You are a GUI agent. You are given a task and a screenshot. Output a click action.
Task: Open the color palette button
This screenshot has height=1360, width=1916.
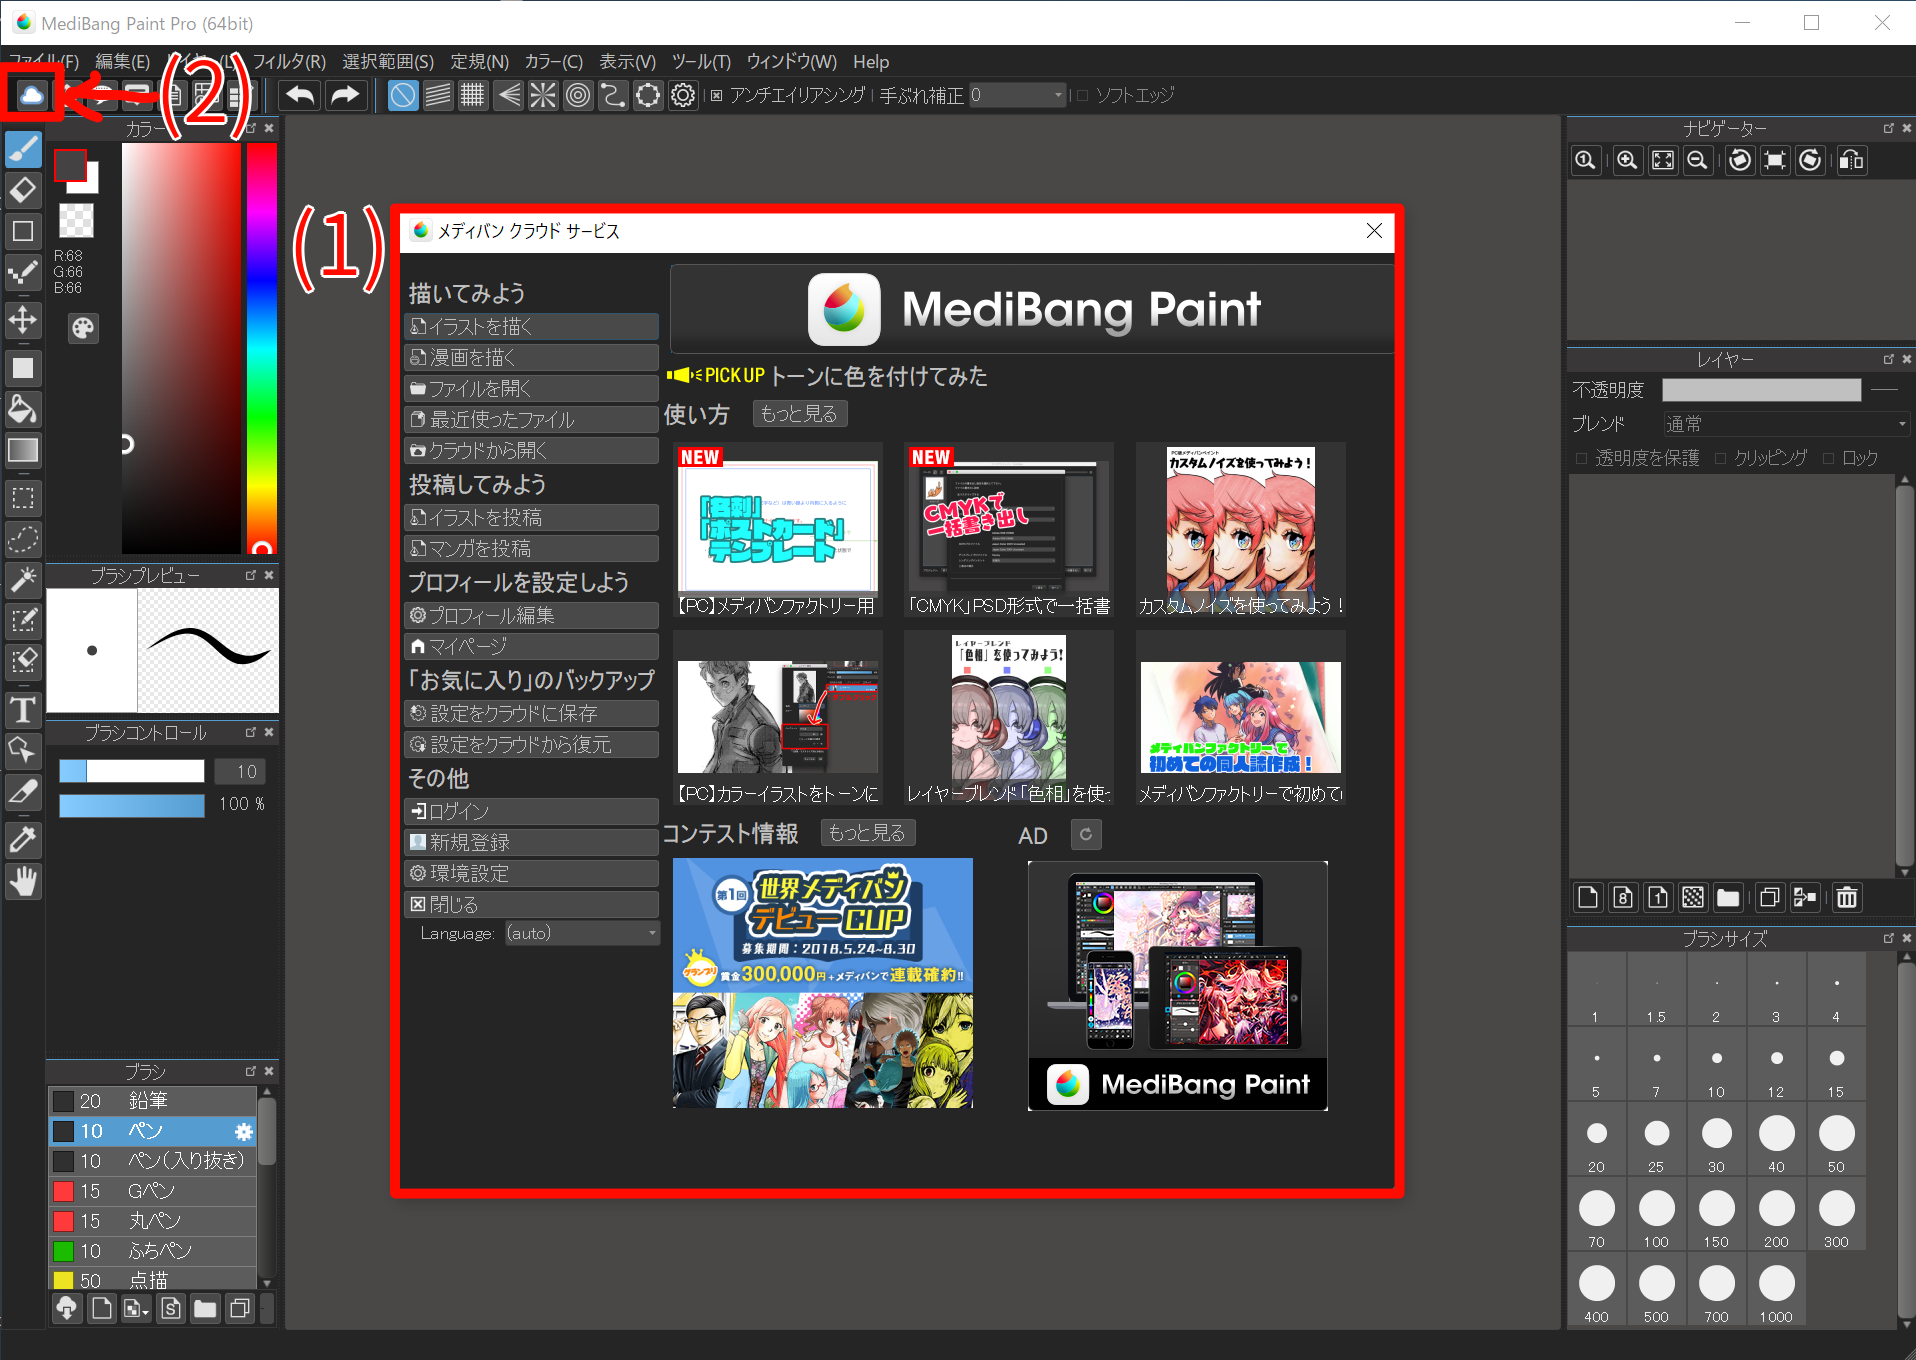tap(83, 328)
